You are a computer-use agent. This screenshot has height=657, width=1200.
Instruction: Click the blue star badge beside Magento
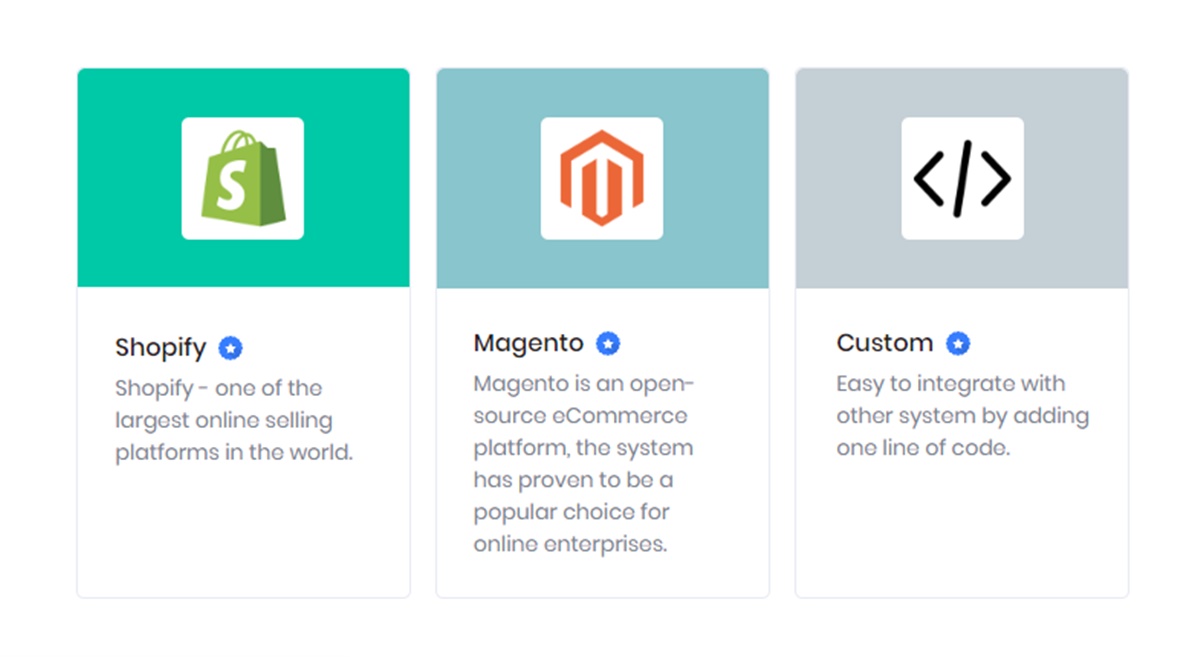pos(608,343)
